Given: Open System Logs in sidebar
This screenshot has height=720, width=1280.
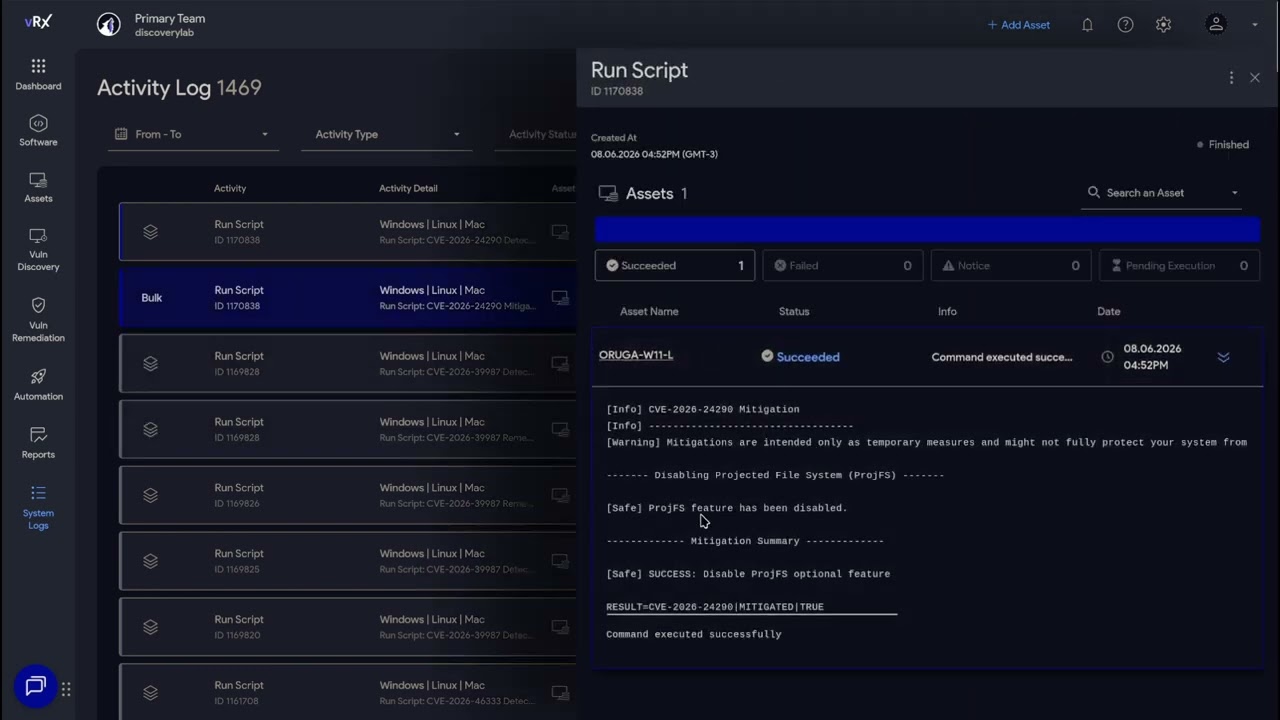Looking at the screenshot, I should pyautogui.click(x=38, y=507).
